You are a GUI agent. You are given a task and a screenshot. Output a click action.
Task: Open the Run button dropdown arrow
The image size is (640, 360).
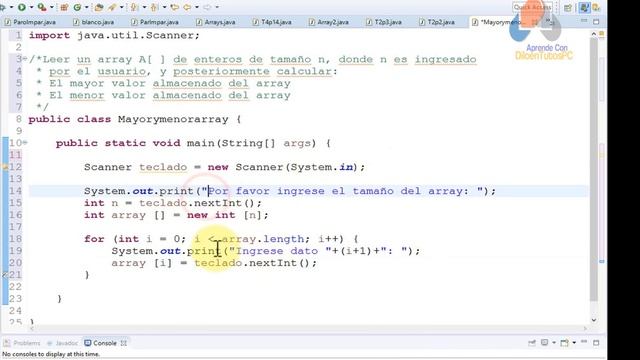[31, 7]
